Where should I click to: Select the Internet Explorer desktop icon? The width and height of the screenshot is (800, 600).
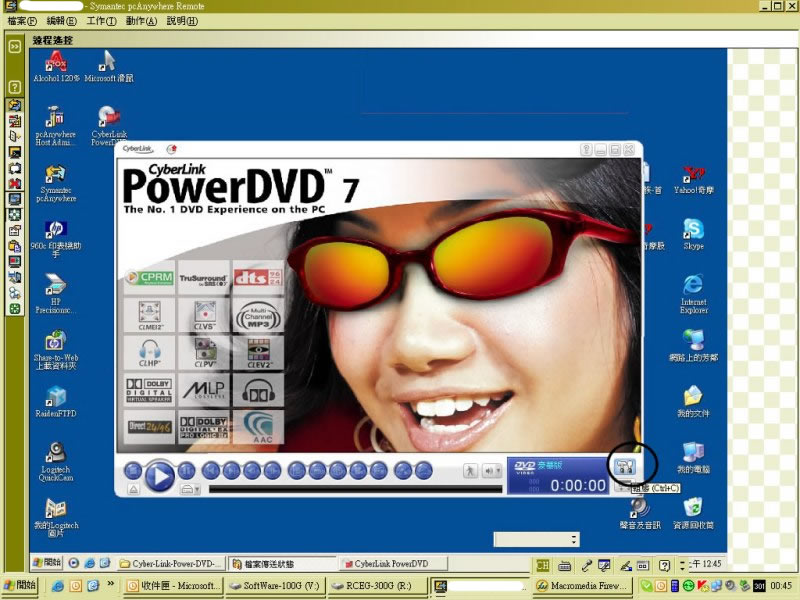pyautogui.click(x=693, y=294)
